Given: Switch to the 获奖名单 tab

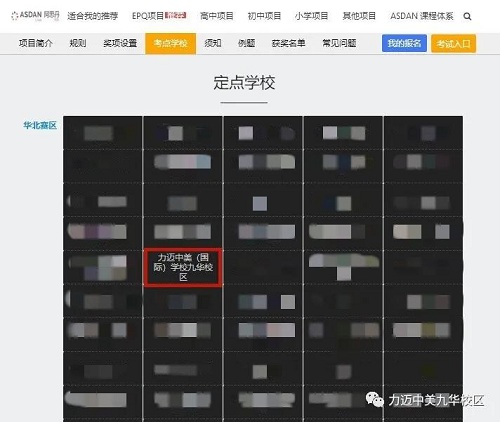Looking at the screenshot, I should point(289,43).
